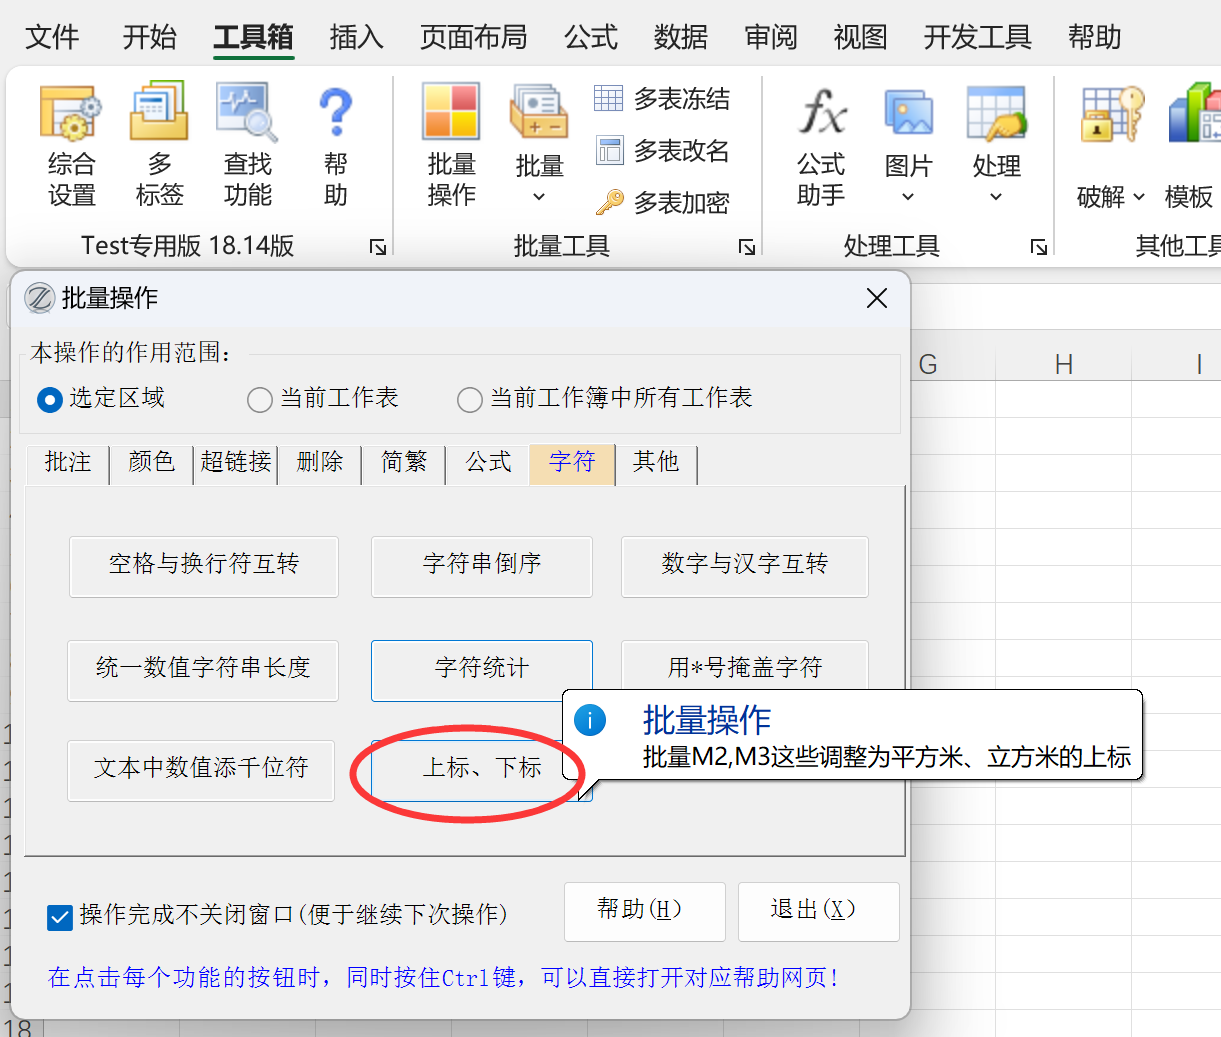The image size is (1221, 1037).
Task: Open the 查找功能 search icon
Action: pyautogui.click(x=247, y=113)
